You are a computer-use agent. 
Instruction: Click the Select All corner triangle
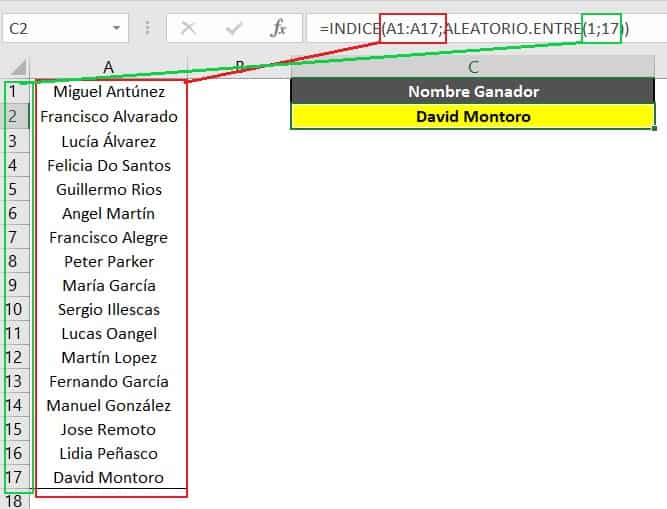[x=18, y=67]
